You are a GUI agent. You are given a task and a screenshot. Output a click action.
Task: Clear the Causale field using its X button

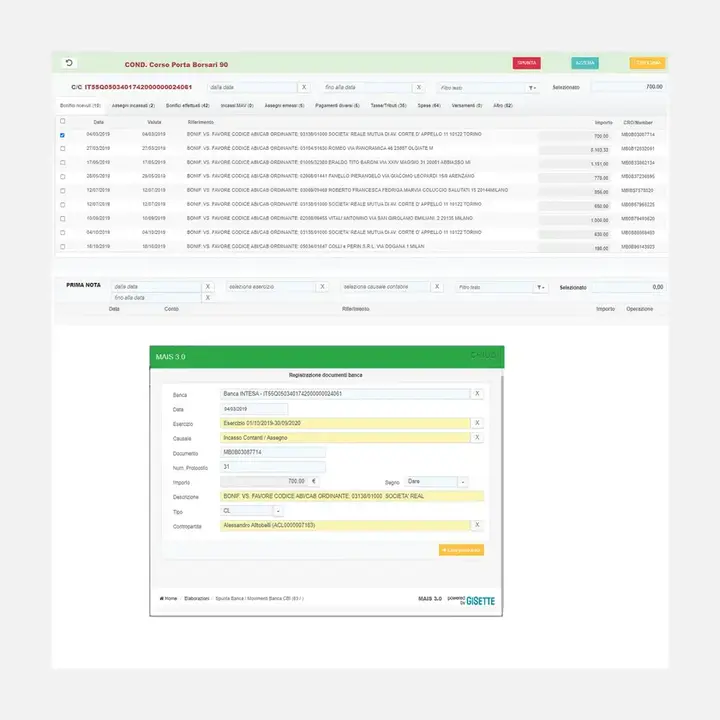pyautogui.click(x=477, y=437)
